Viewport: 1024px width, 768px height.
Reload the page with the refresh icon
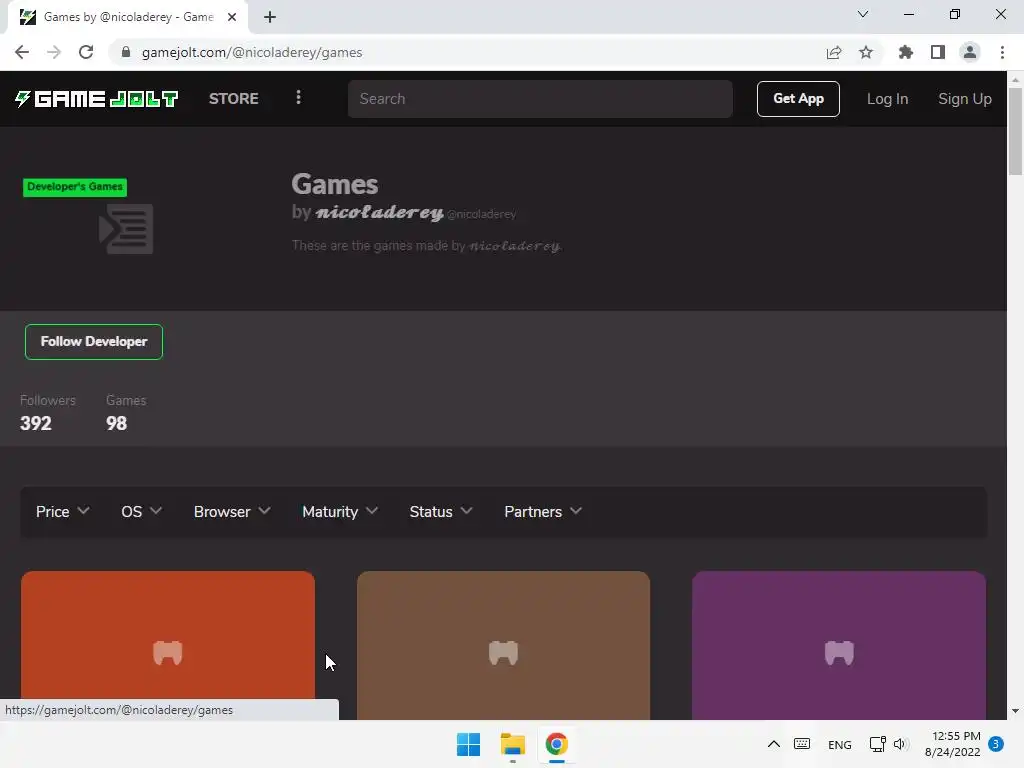(x=86, y=52)
